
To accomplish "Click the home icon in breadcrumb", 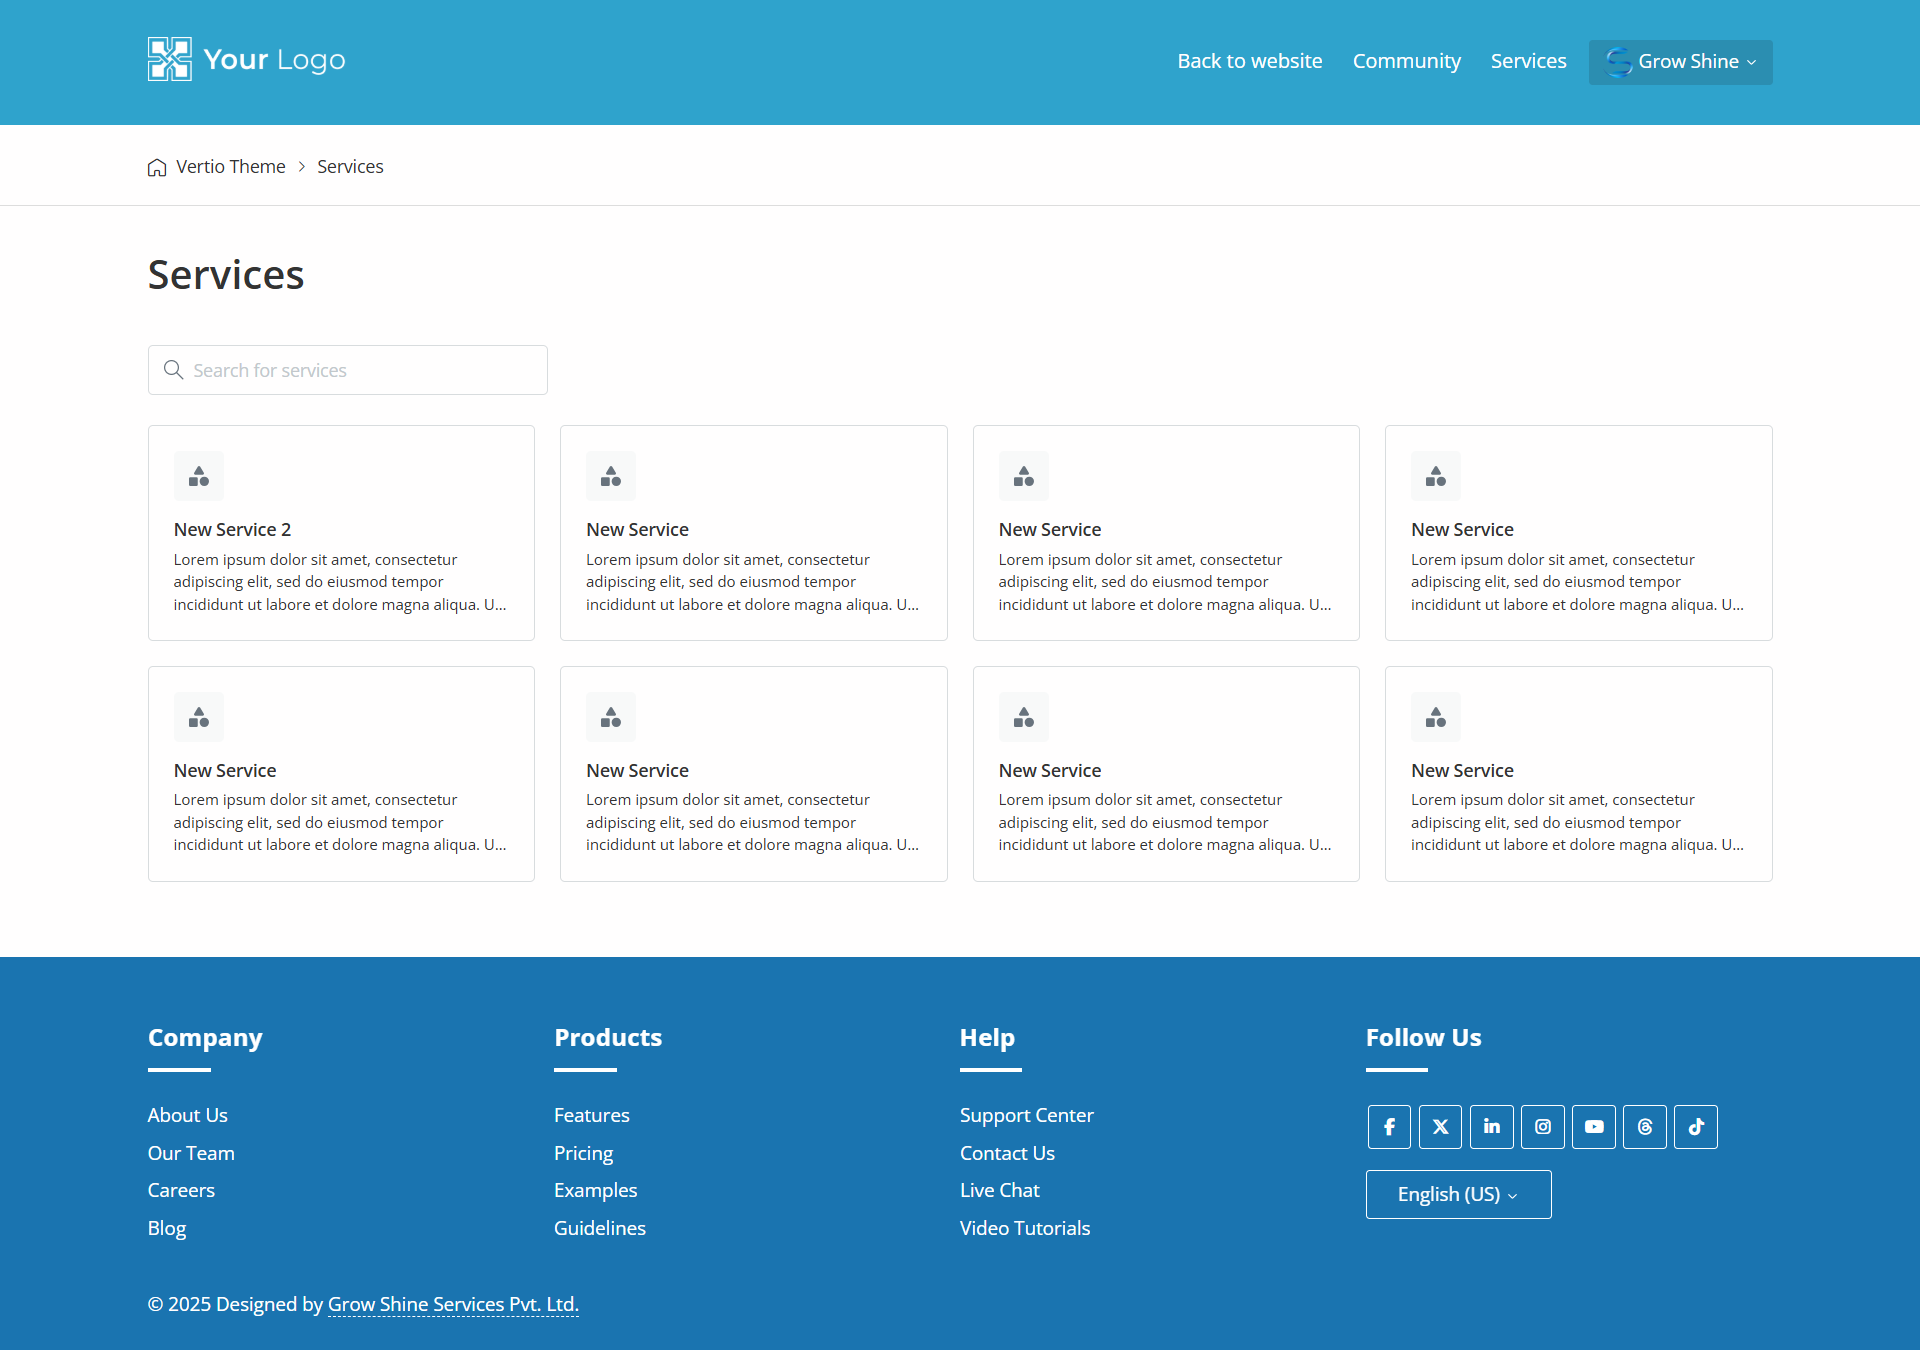I will [157, 167].
